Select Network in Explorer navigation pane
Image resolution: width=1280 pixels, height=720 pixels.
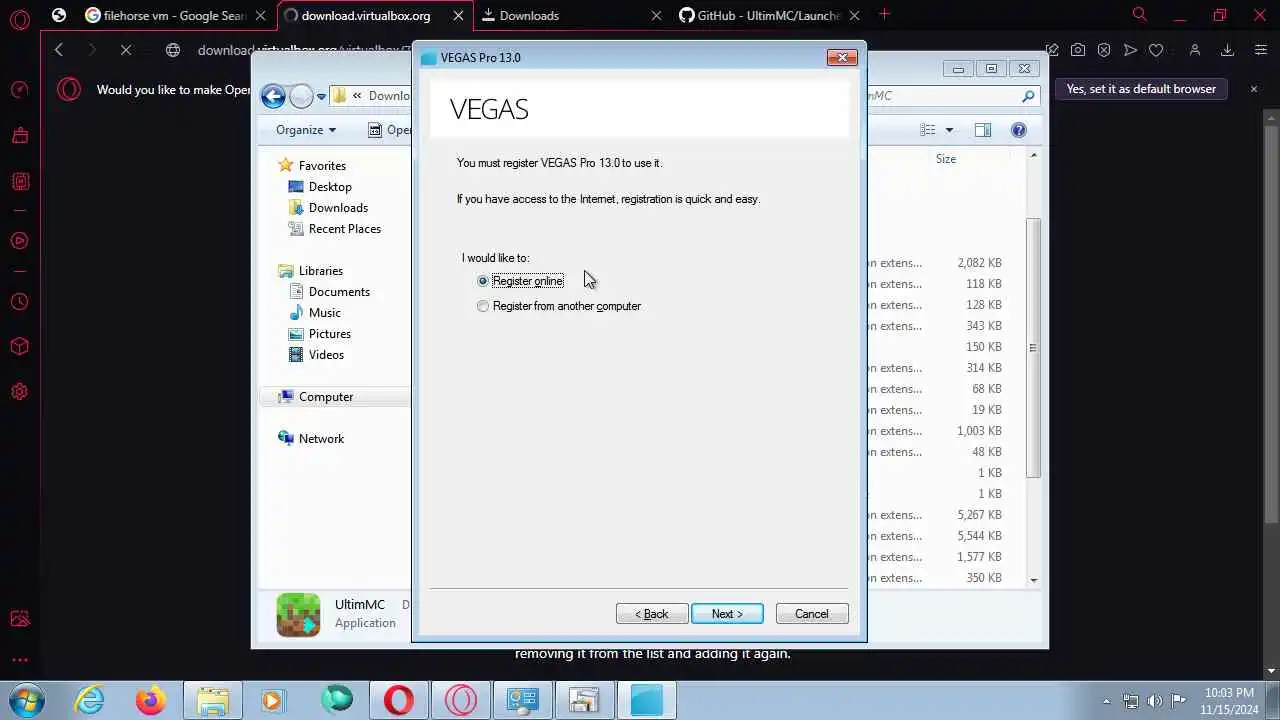coord(321,439)
